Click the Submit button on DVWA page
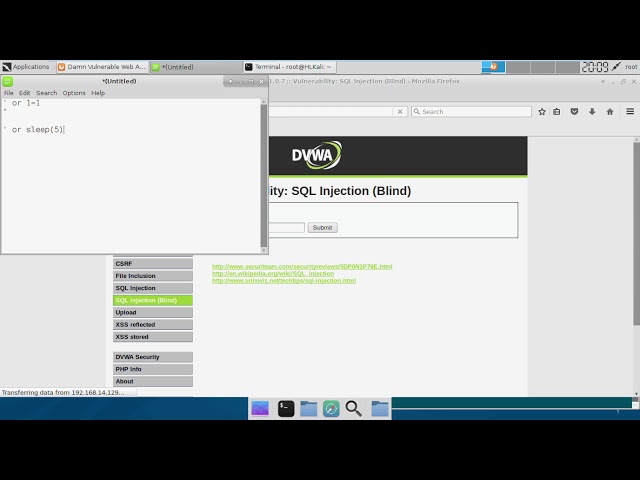Viewport: 640px width, 480px height. pyautogui.click(x=322, y=228)
